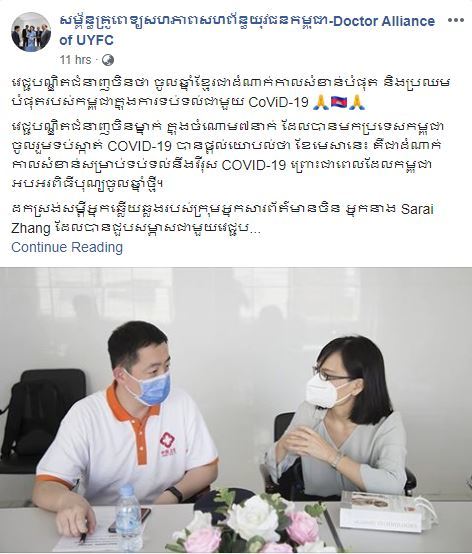
Task: Click the first praying hands emoji
Action: pos(321,102)
